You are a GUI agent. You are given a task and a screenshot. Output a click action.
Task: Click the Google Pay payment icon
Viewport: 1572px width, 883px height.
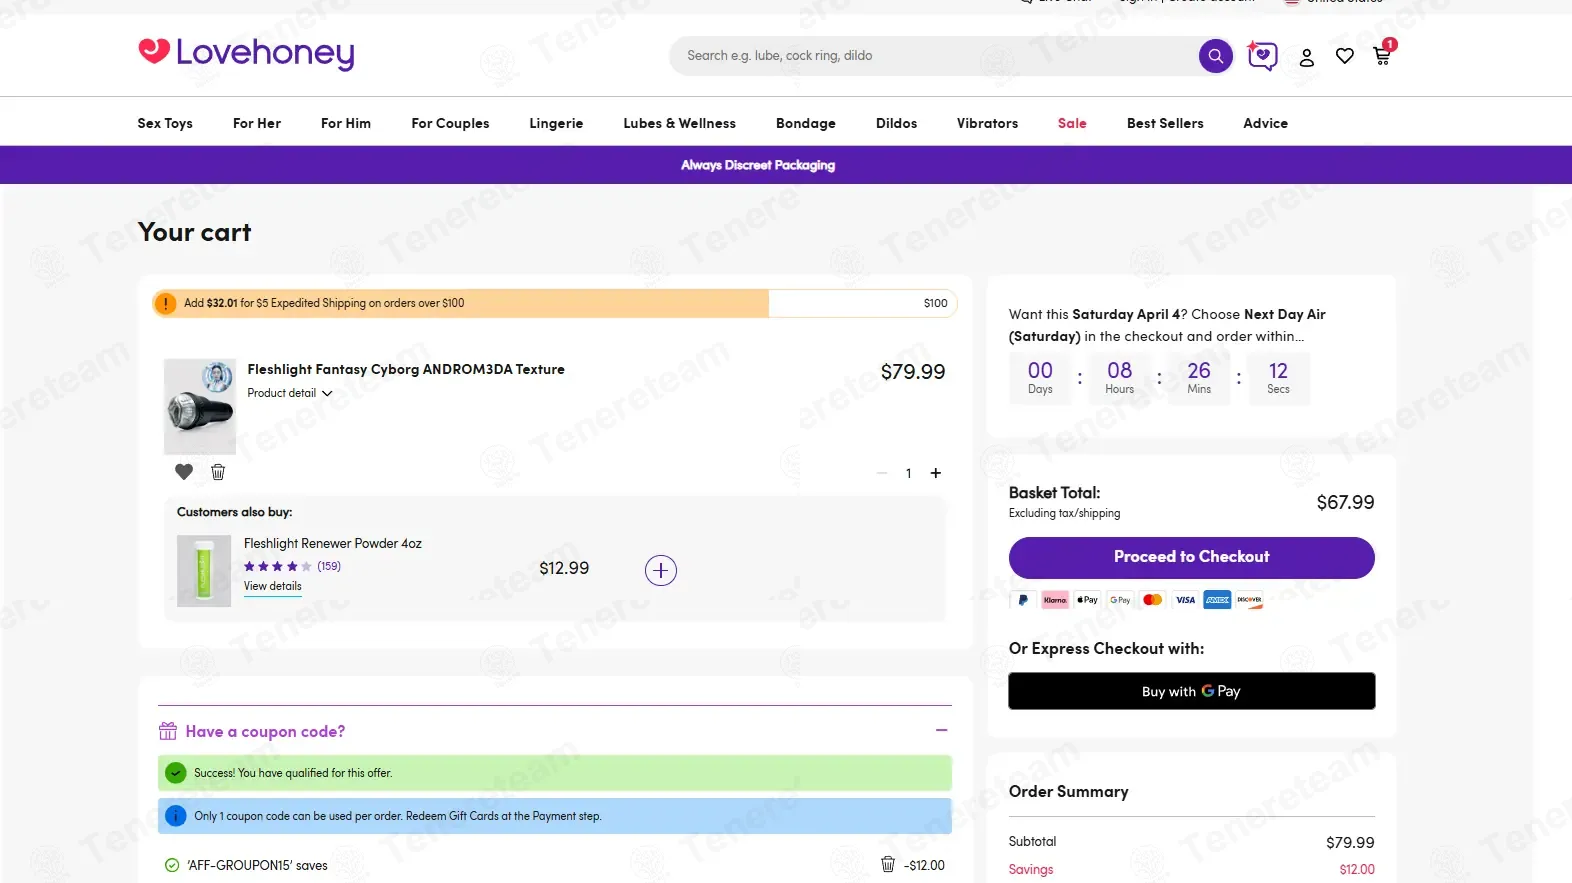pos(1120,600)
